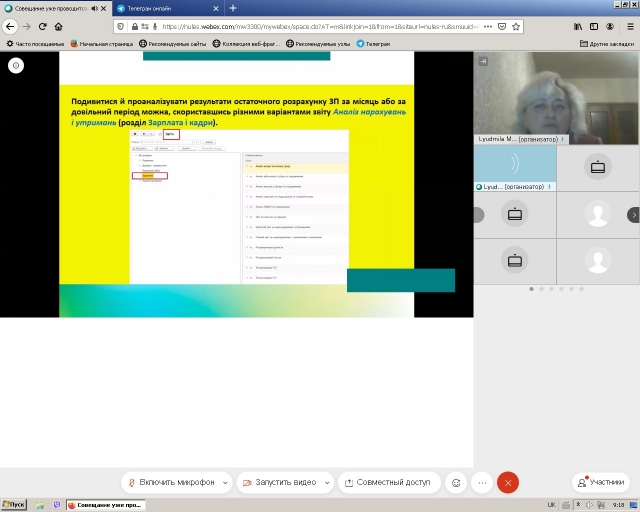
Task: Open file explorer quick launch icon
Action: 40,505
